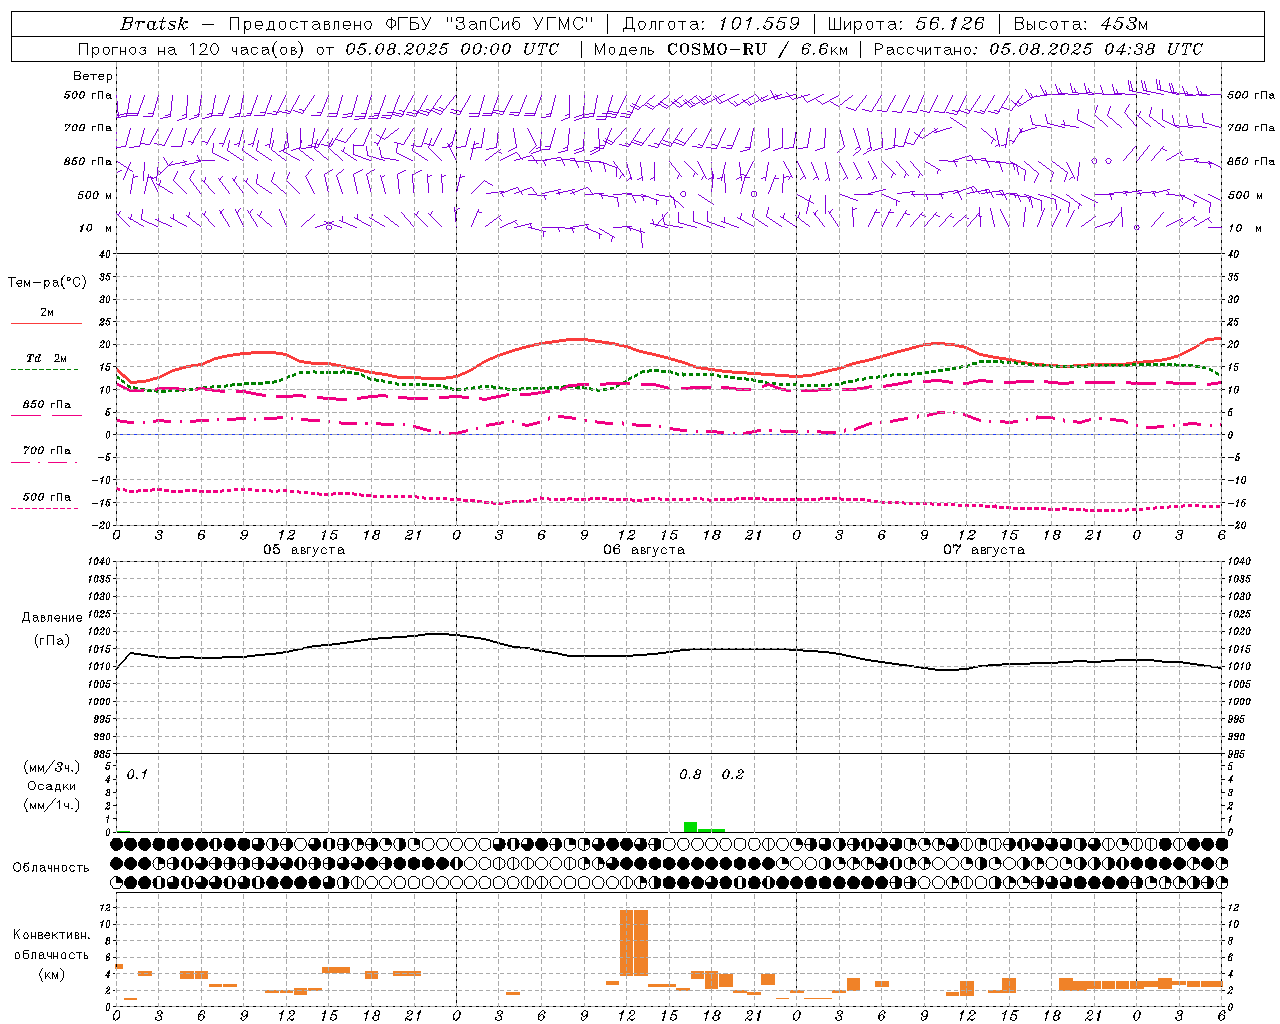
Task: Click the tall green precipitation bar
Action: [x=690, y=827]
